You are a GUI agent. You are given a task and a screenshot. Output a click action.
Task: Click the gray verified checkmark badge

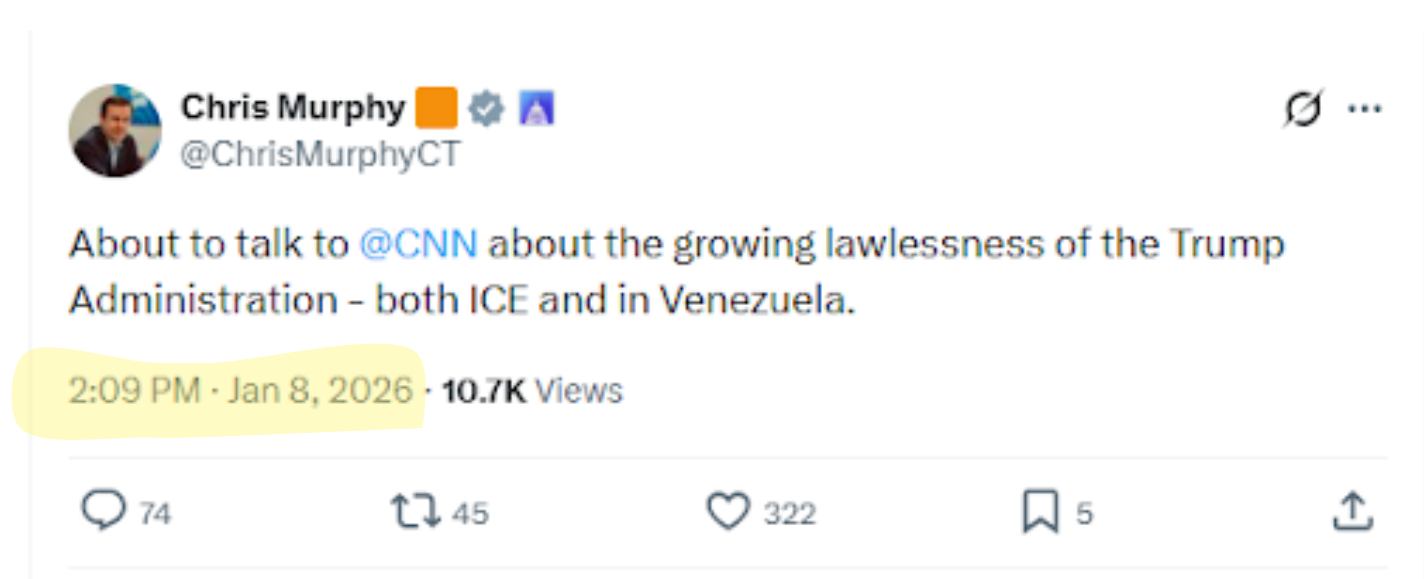point(487,108)
